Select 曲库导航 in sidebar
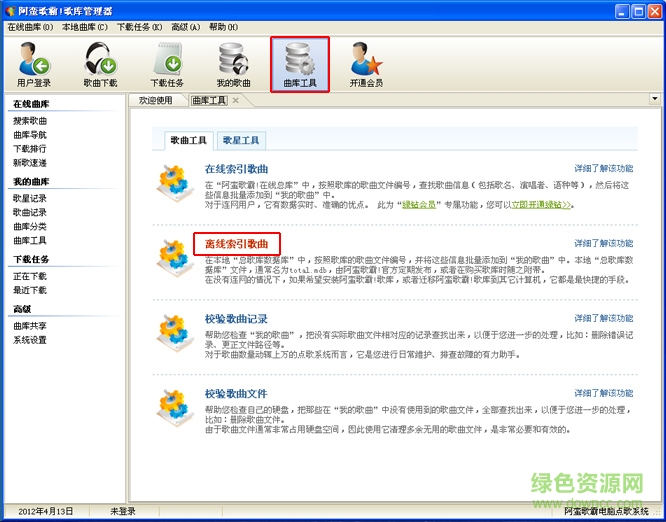 [x=30, y=135]
